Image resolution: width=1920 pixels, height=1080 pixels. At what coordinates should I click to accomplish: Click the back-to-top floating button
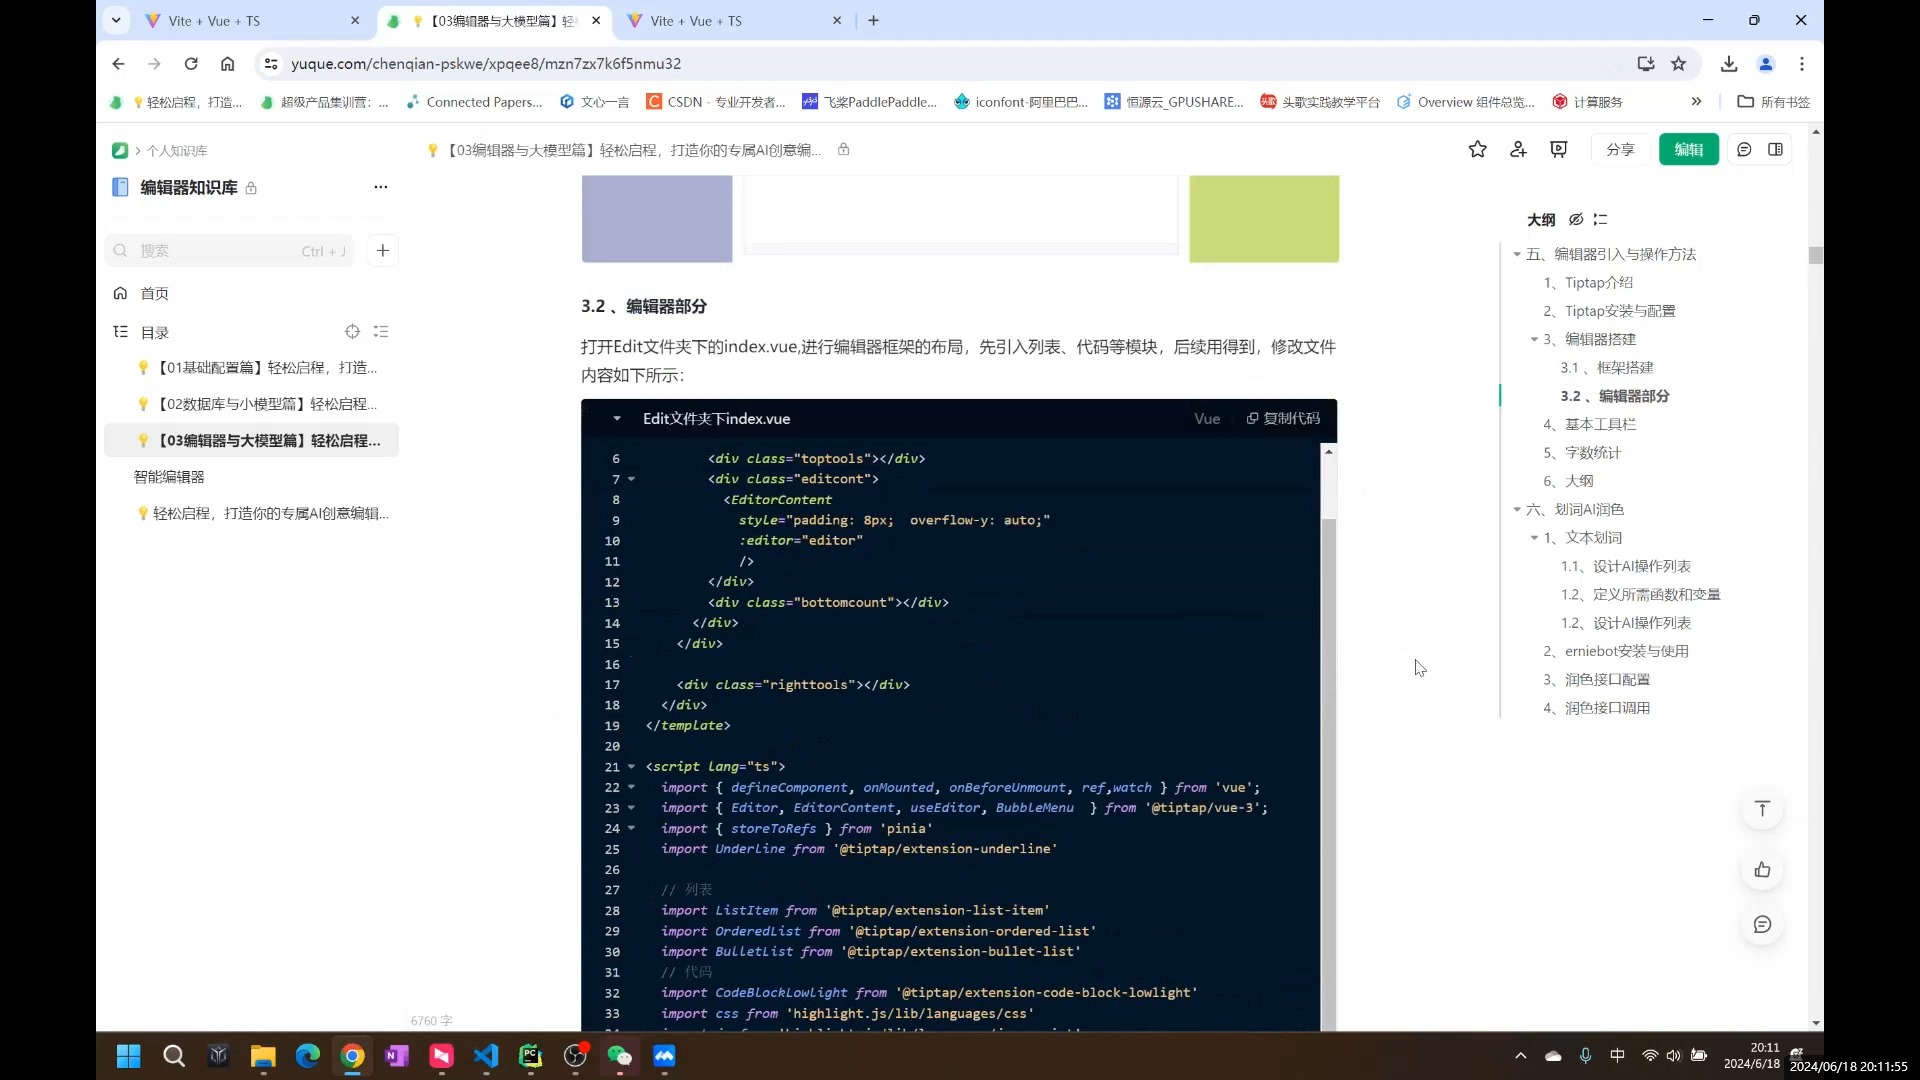coord(1762,809)
